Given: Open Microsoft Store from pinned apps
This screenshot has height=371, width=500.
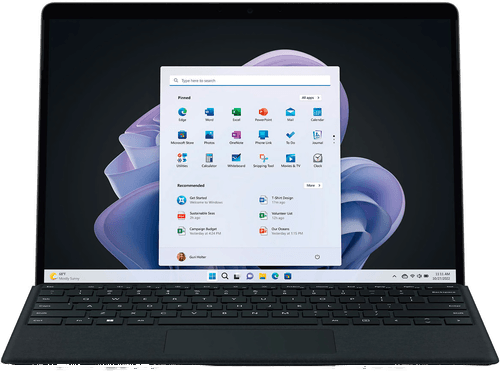Looking at the screenshot, I should (x=182, y=137).
